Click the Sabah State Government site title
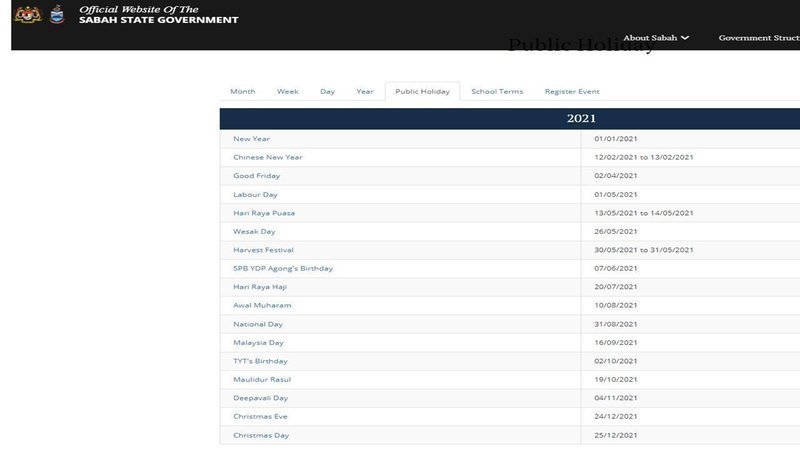 (158, 20)
